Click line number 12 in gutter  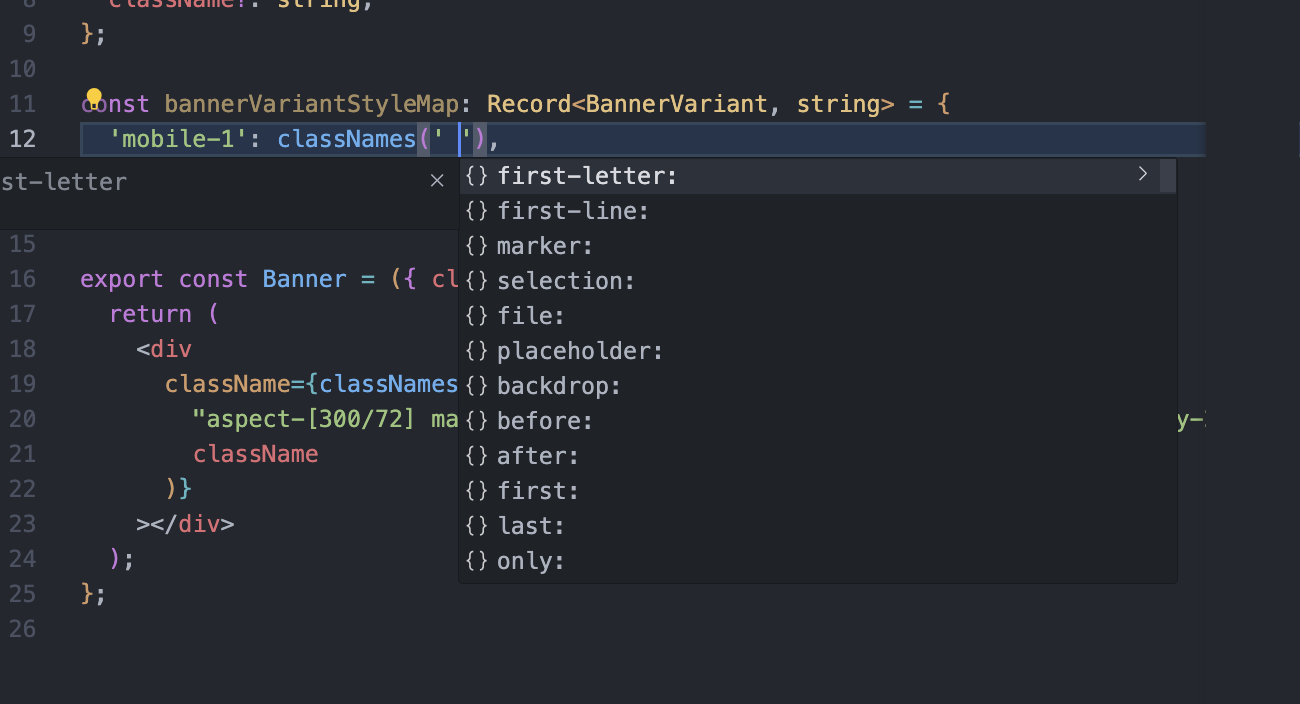click(23, 139)
